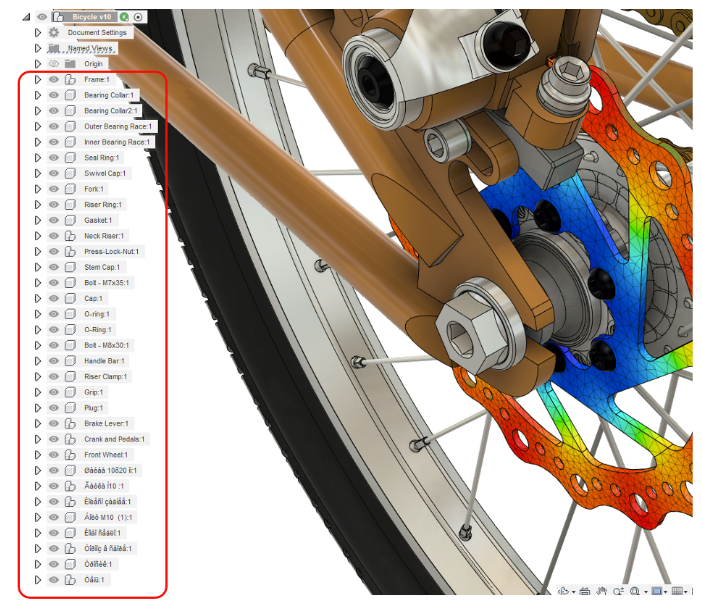702x606 pixels.
Task: Collapse the Bicycle v10 root node
Action: (x=26, y=17)
